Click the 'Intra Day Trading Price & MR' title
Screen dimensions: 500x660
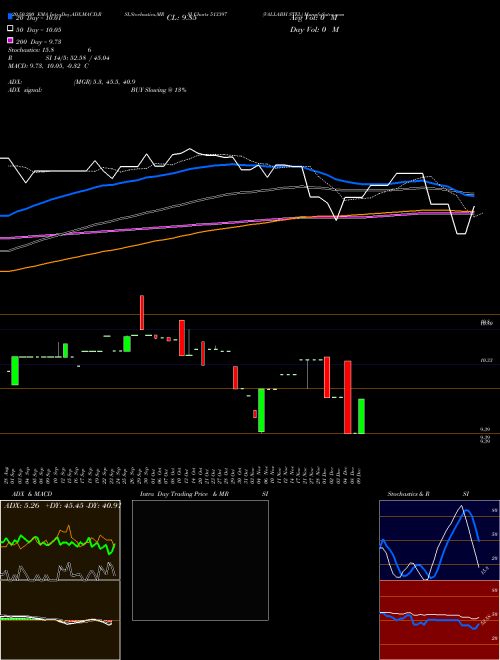coord(184,494)
